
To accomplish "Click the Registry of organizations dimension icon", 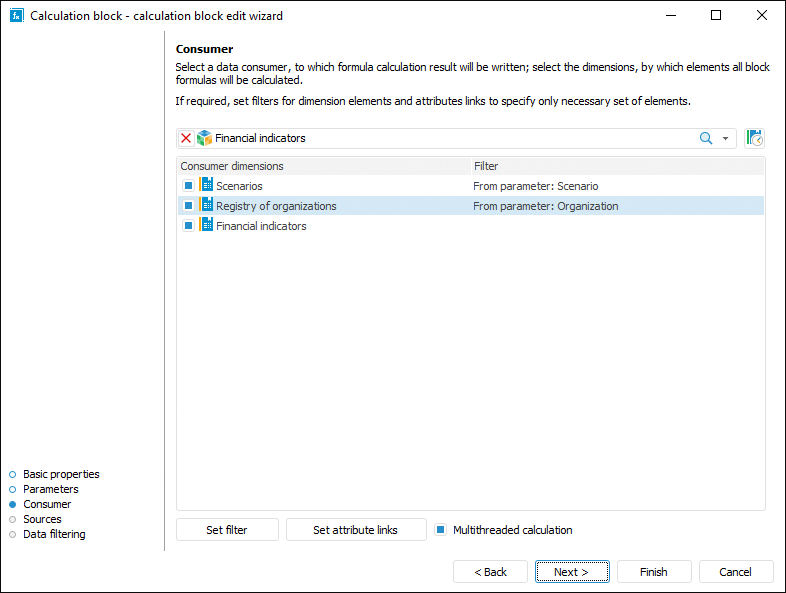I will 206,205.
